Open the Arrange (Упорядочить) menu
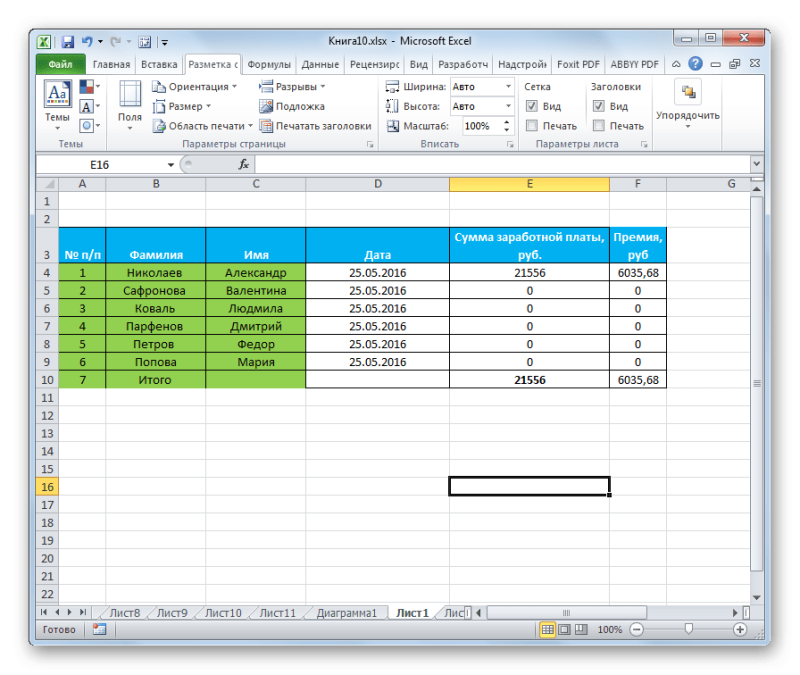Image resolution: width=800 pixels, height=675 pixels. (688, 106)
